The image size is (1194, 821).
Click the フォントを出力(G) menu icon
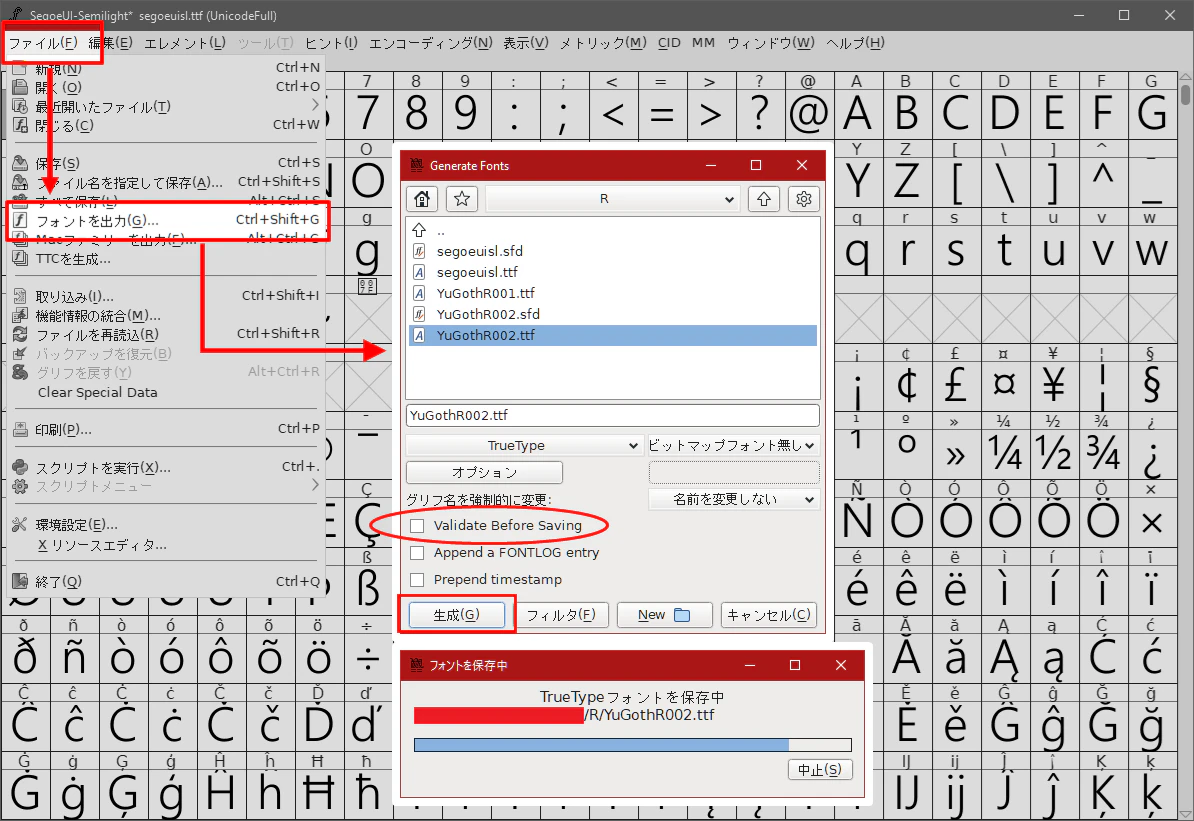(x=21, y=220)
